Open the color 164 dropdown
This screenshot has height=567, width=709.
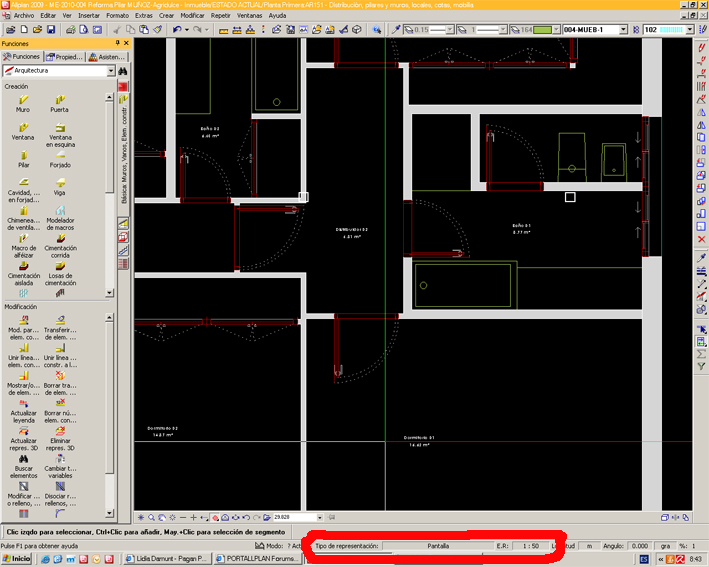click(556, 29)
